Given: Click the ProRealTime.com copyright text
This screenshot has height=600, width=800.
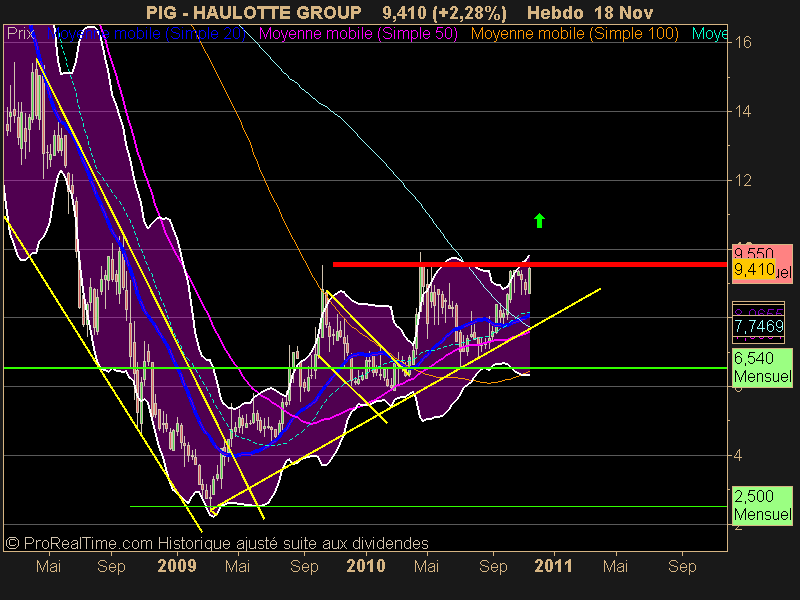Looking at the screenshot, I should tap(218, 543).
